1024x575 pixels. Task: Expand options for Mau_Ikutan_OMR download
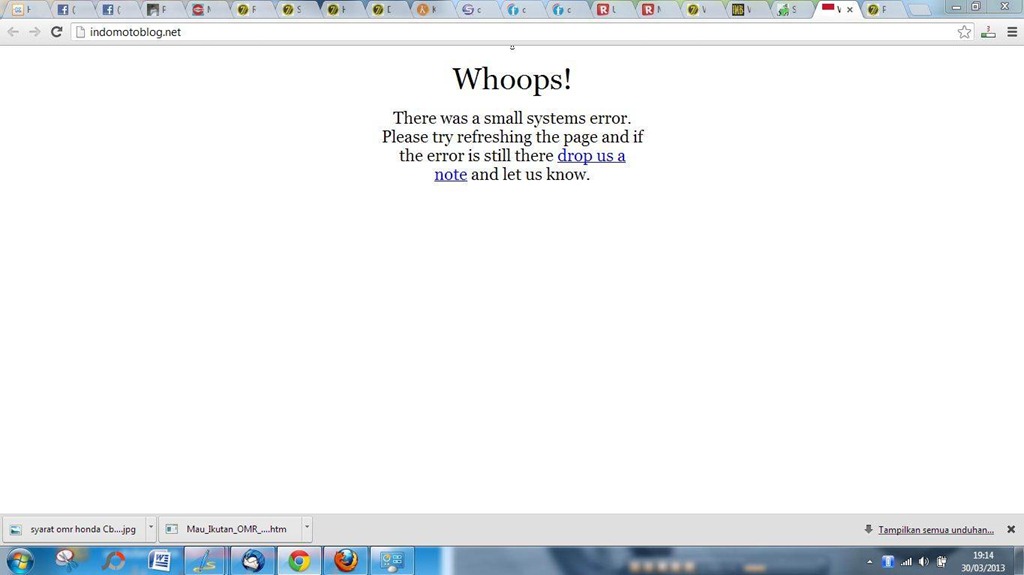pos(307,529)
